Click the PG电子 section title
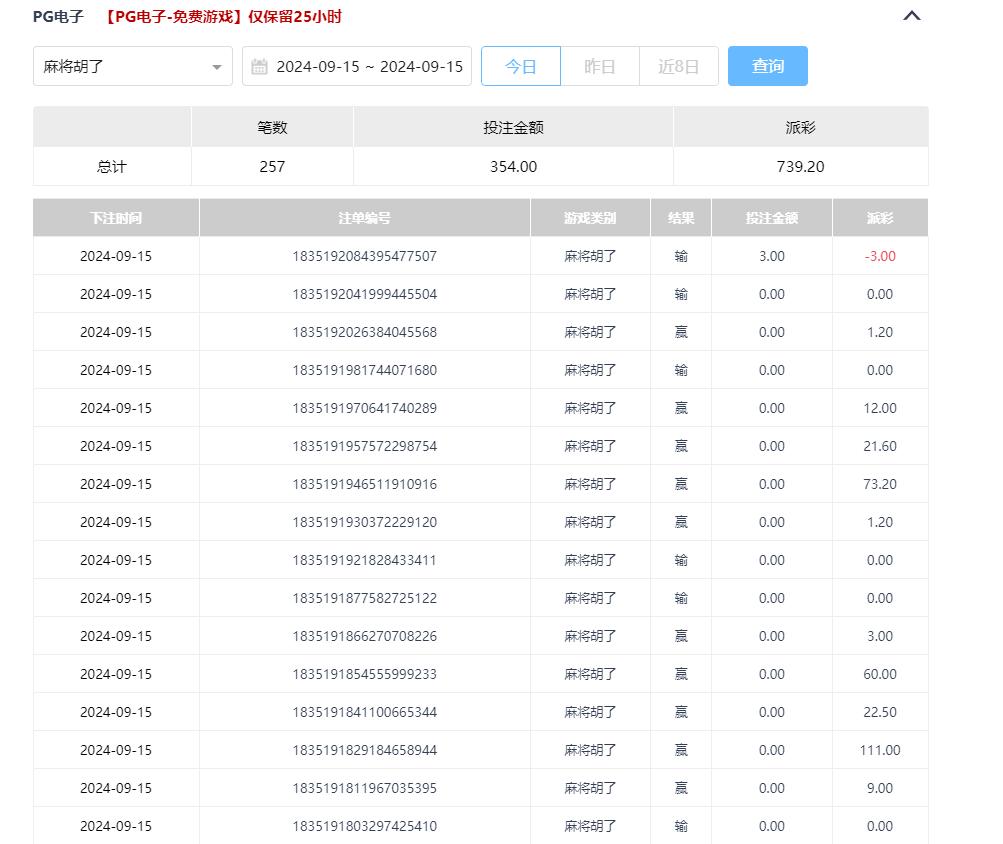Image resolution: width=1003 pixels, height=844 pixels. click(58, 17)
